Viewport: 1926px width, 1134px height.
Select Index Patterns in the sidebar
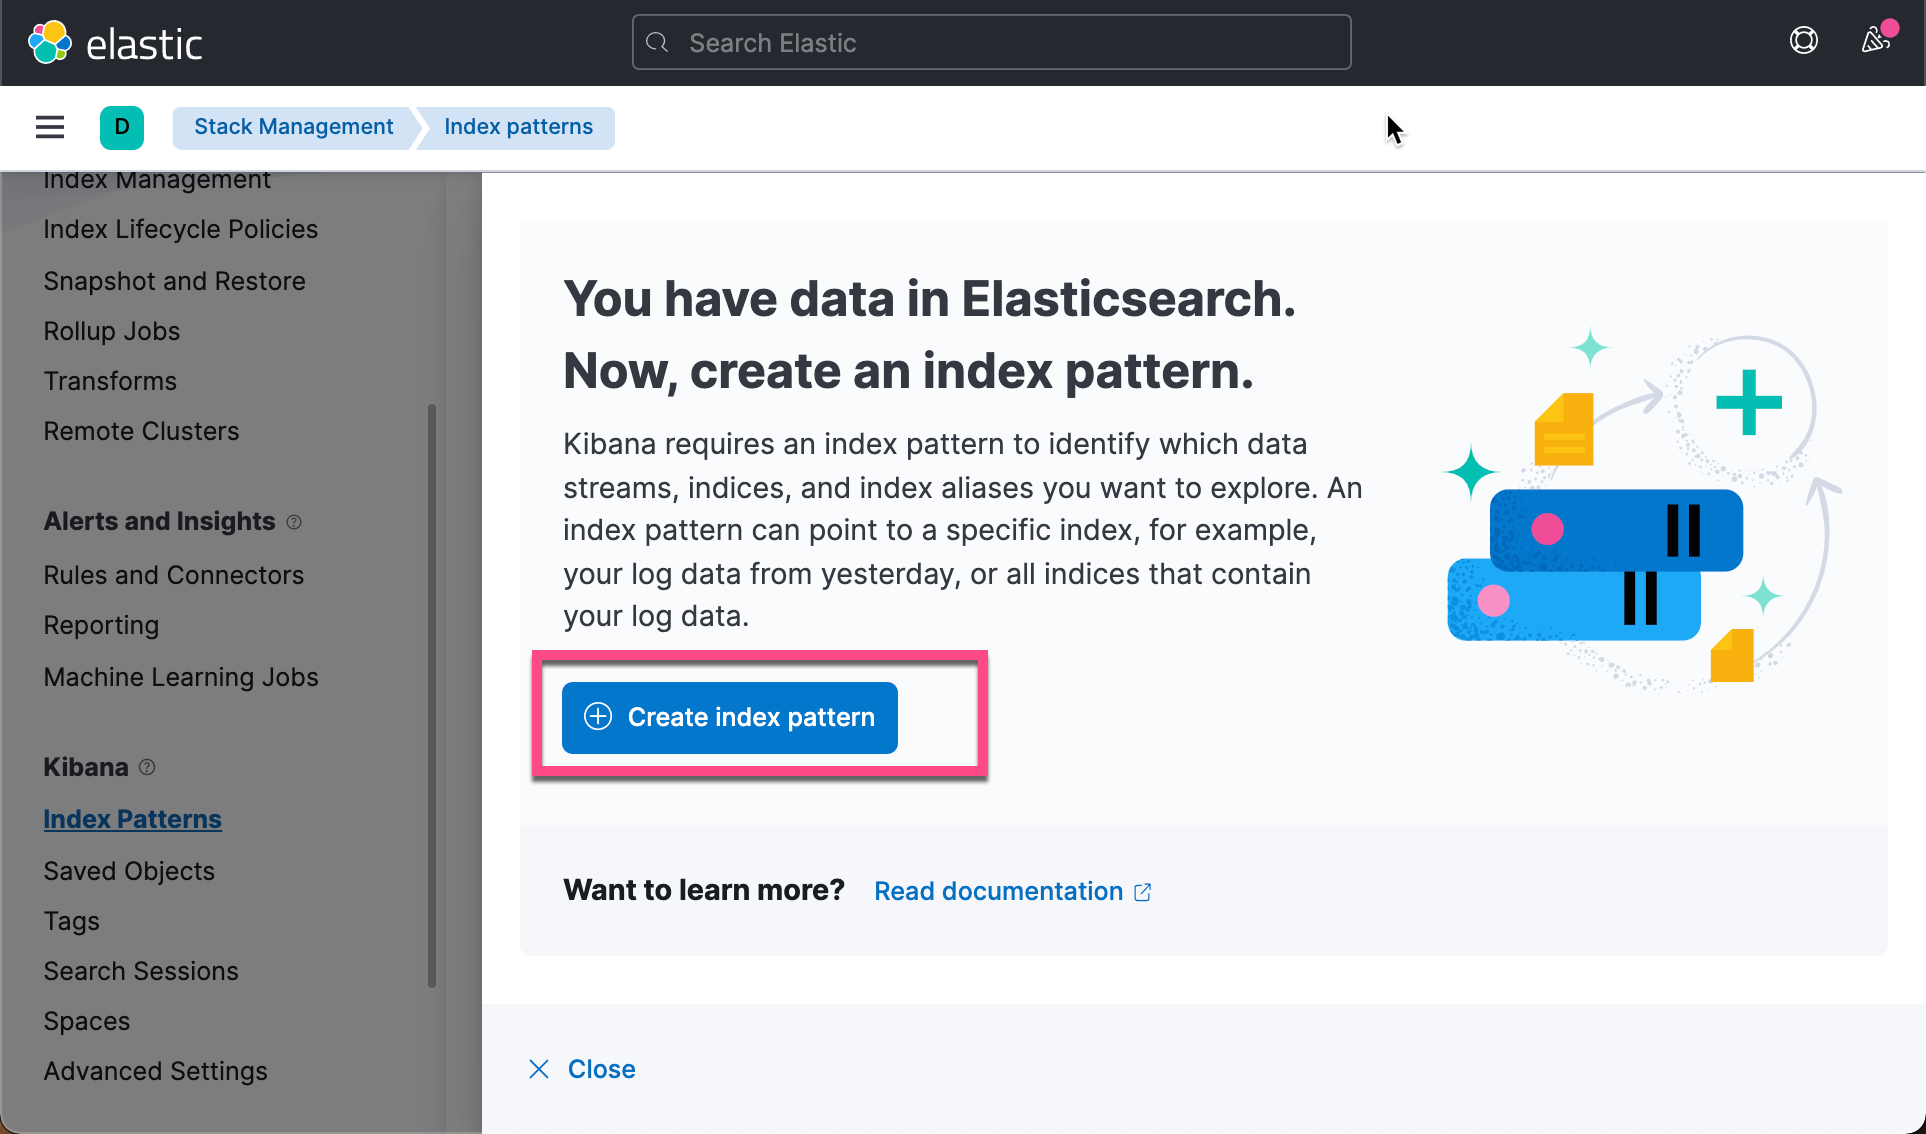pos(132,818)
